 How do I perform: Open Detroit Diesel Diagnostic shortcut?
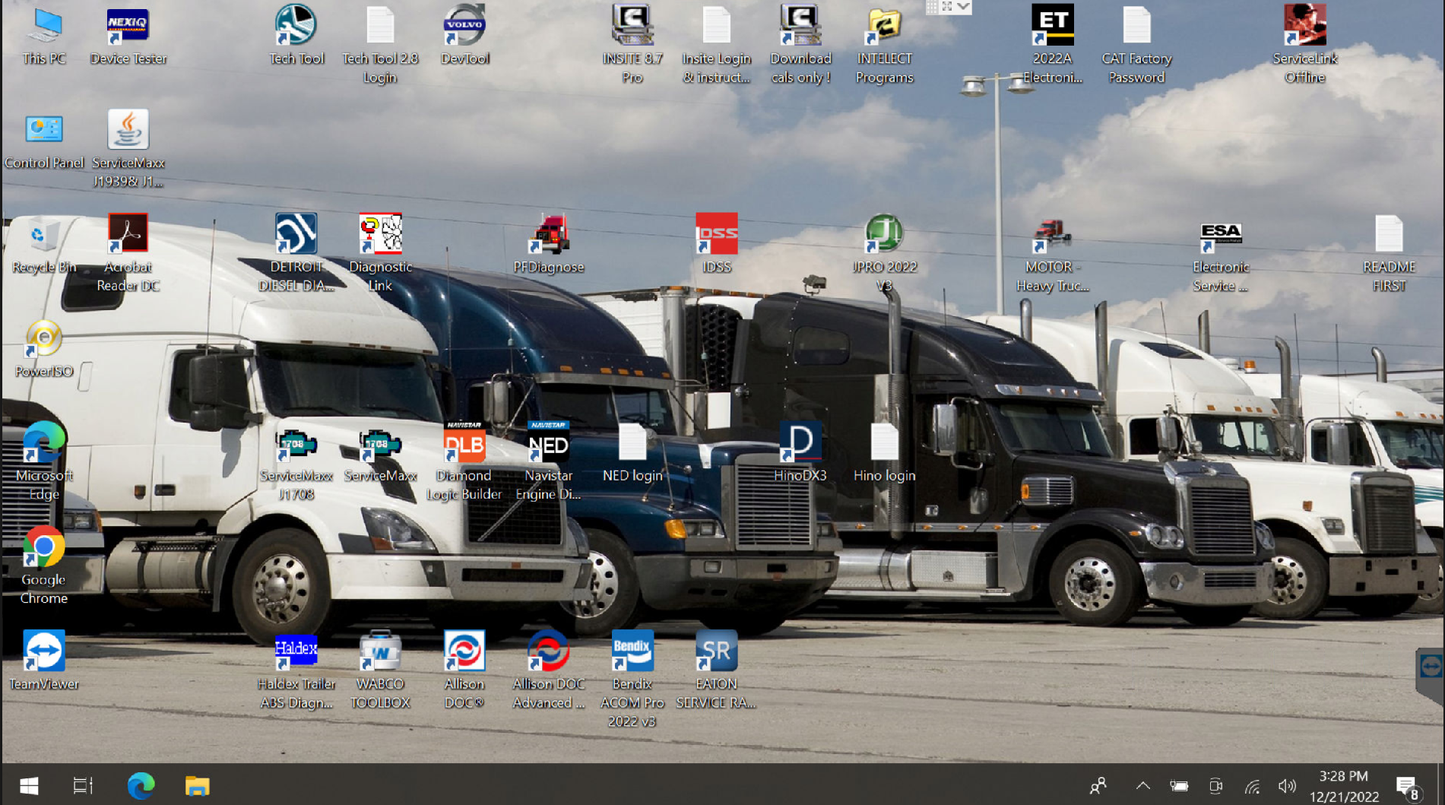[x=296, y=254]
